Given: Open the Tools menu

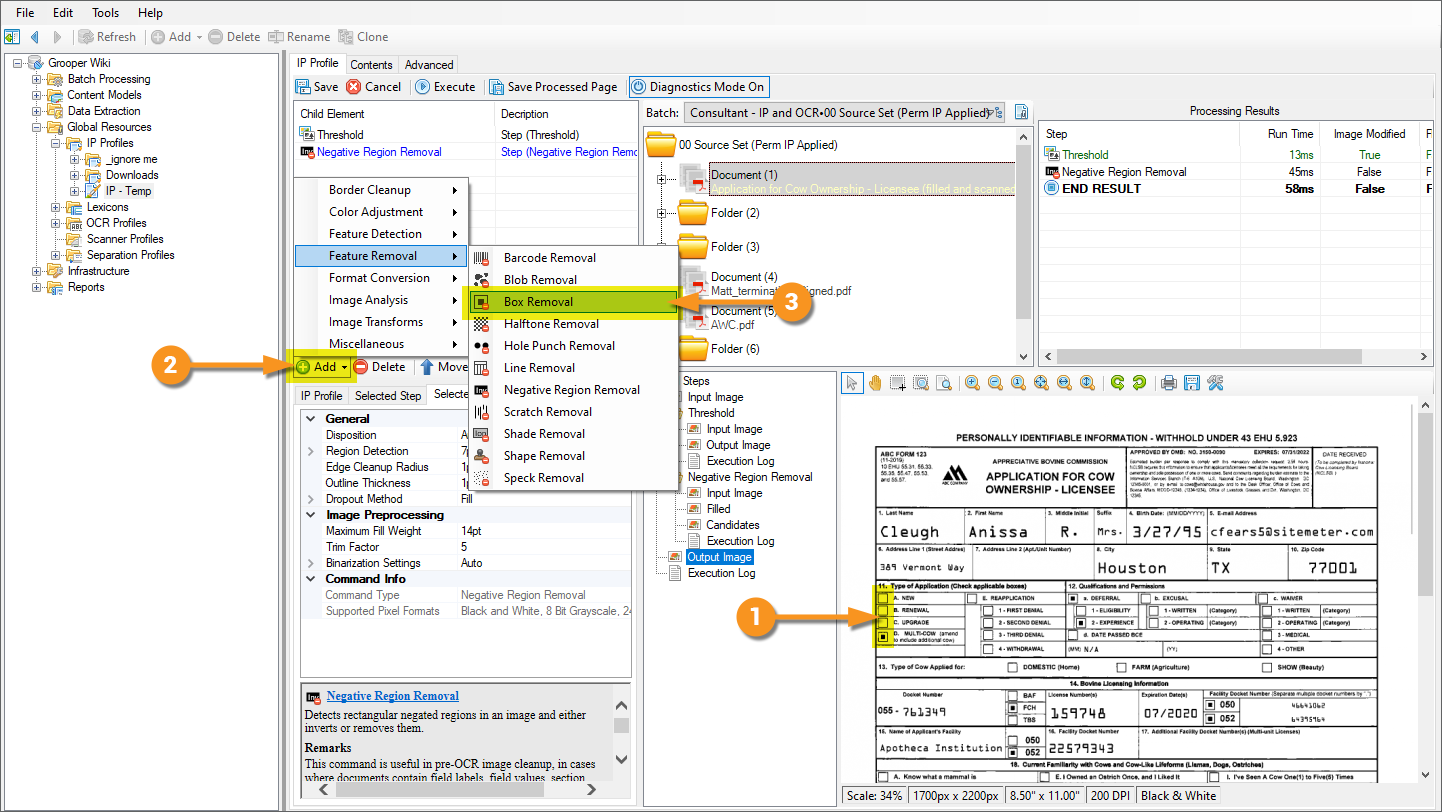Looking at the screenshot, I should 105,13.
